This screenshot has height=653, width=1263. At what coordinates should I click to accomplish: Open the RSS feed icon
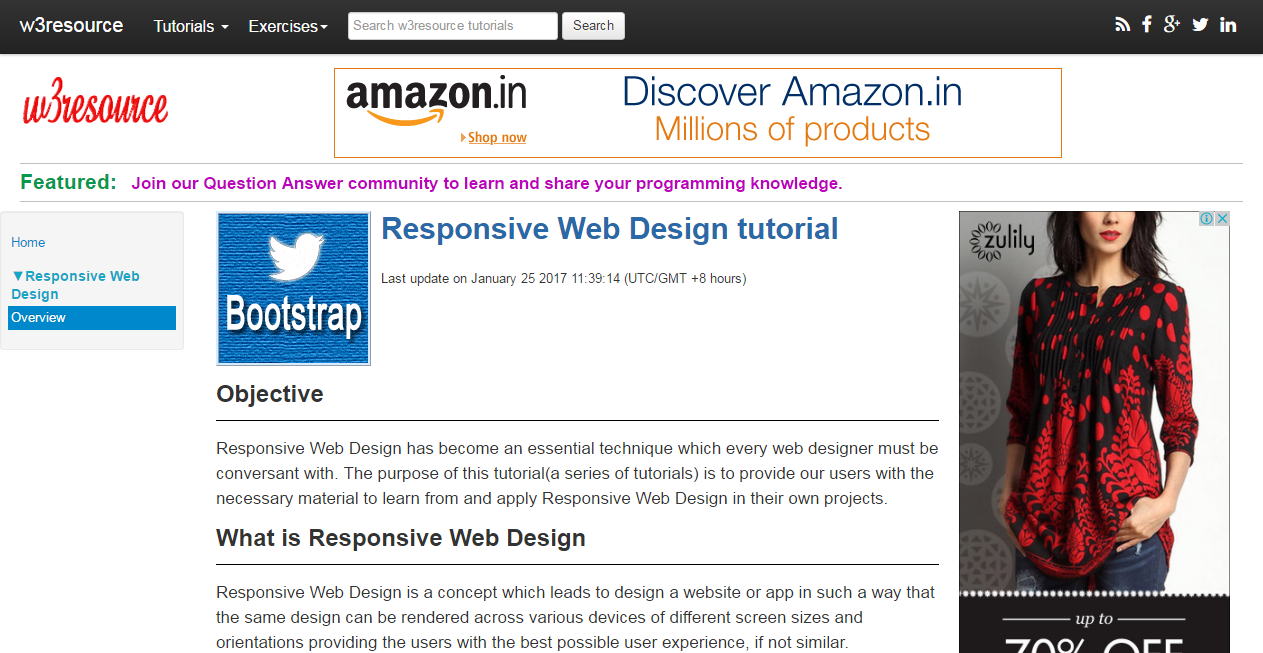click(1123, 25)
